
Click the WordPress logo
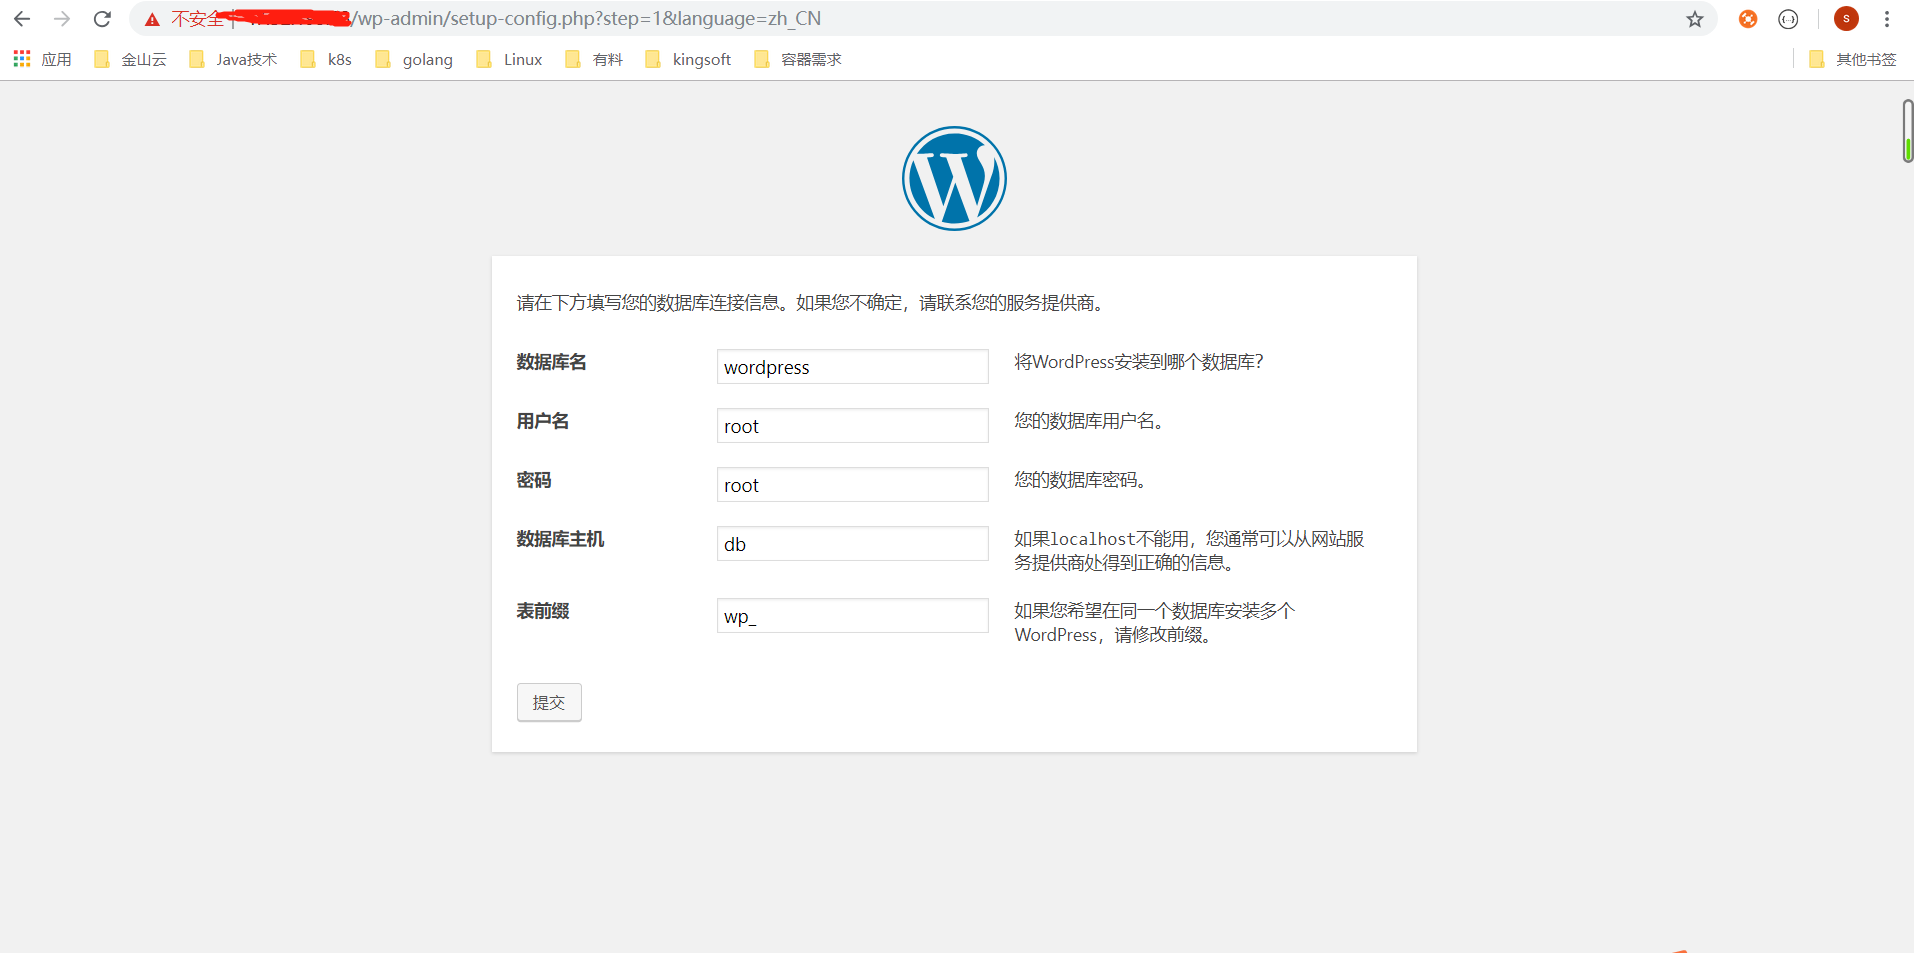(954, 178)
